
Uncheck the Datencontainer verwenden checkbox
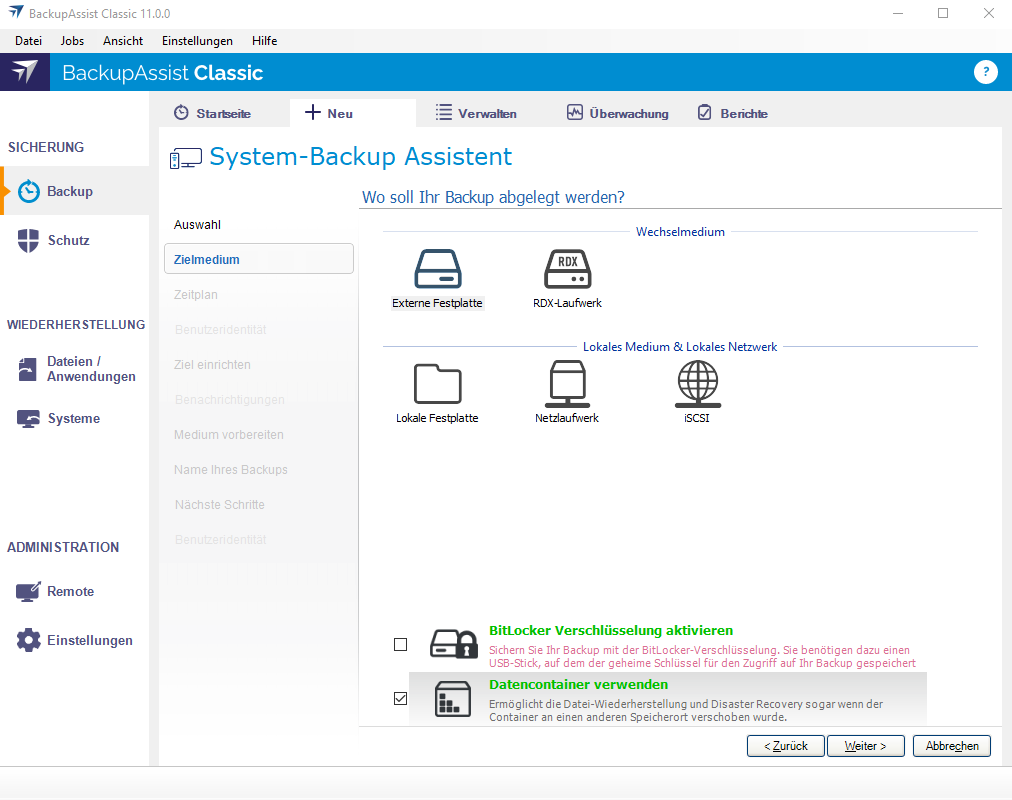pyautogui.click(x=401, y=699)
